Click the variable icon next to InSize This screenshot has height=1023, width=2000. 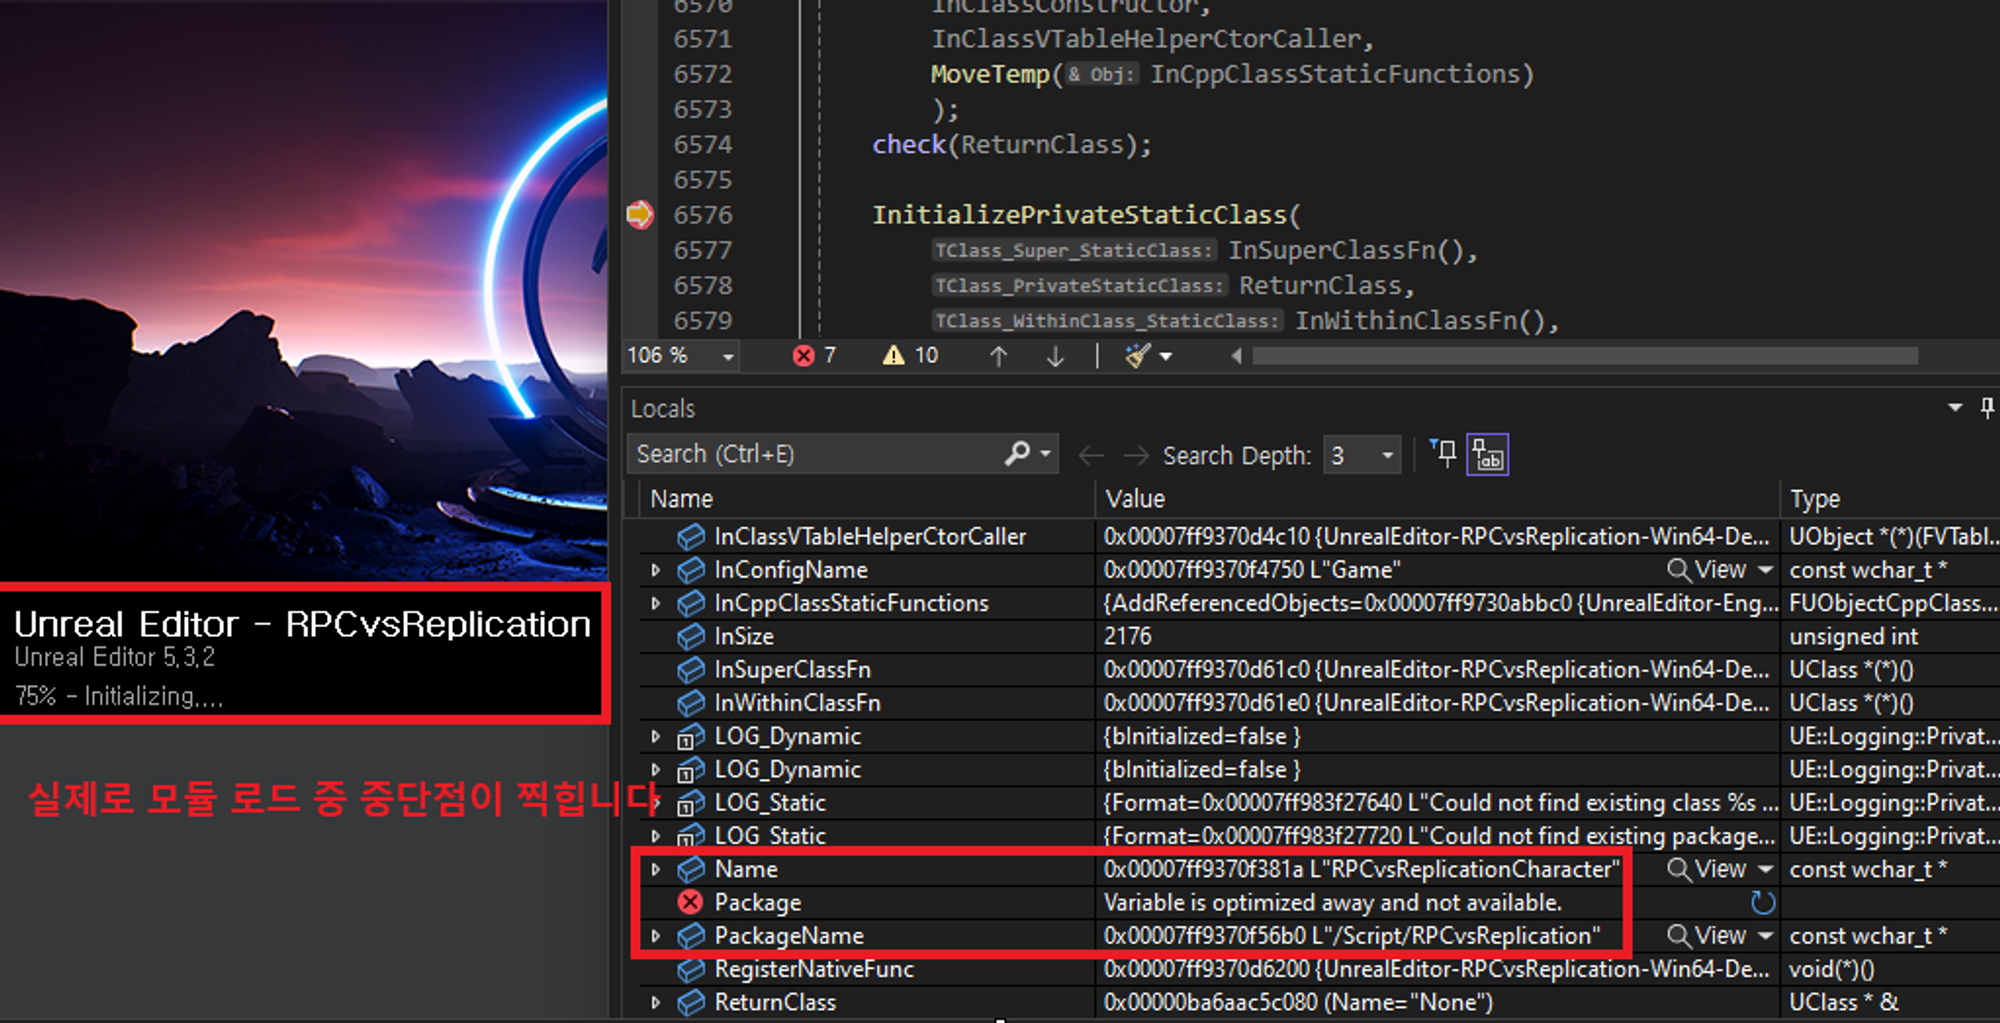click(x=690, y=636)
